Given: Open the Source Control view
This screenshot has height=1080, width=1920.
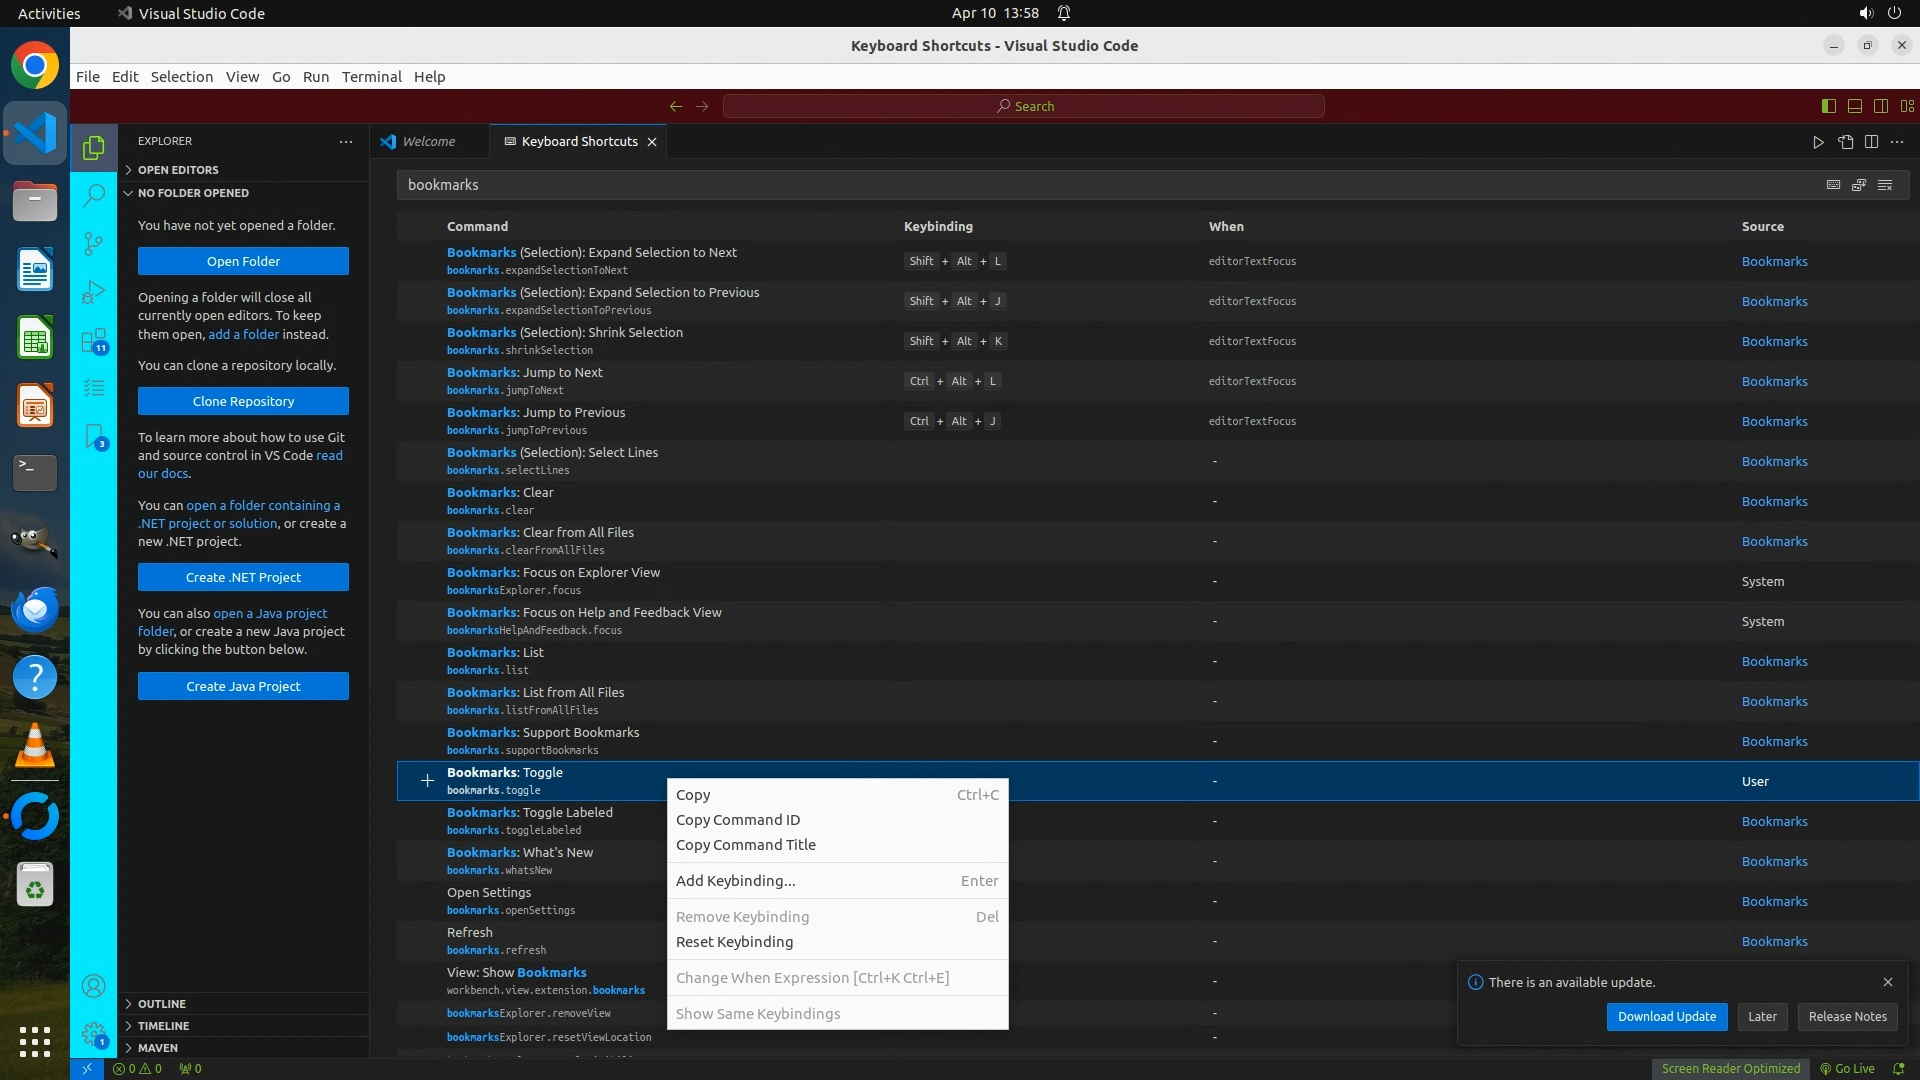Looking at the screenshot, I should tap(93, 243).
